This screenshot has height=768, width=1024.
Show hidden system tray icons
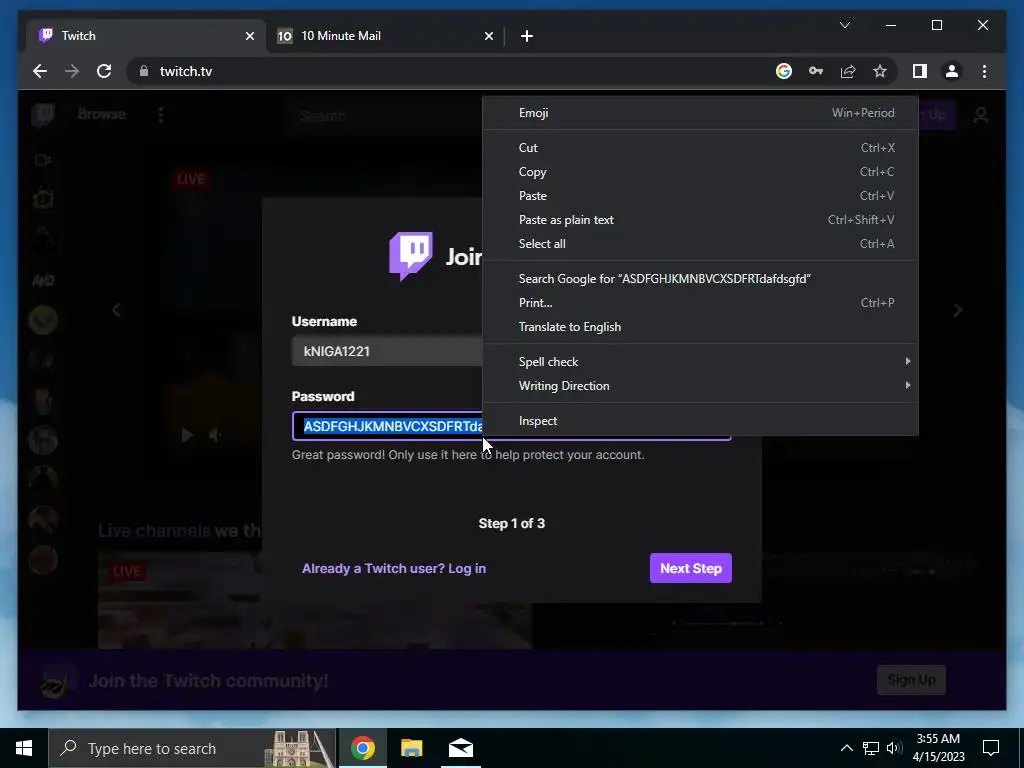(846, 748)
